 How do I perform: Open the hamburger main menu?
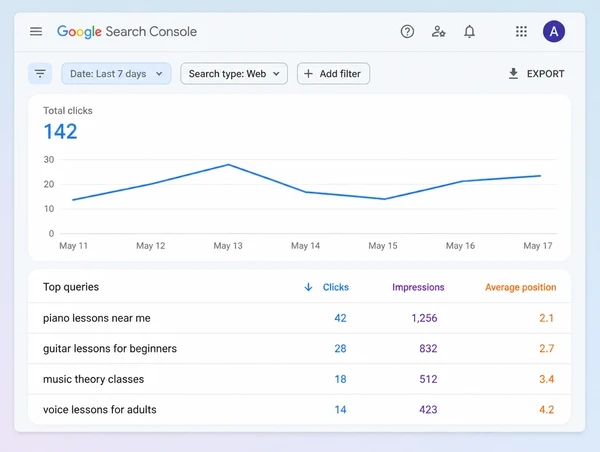coord(36,31)
